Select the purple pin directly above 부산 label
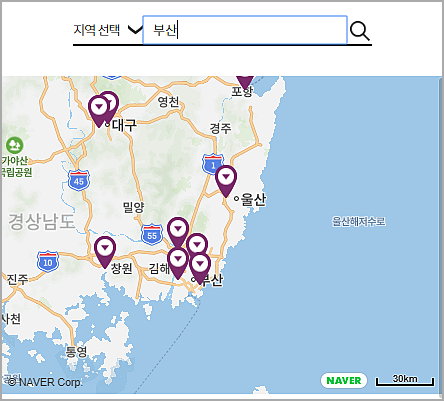444x401 pixels. pyautogui.click(x=200, y=269)
